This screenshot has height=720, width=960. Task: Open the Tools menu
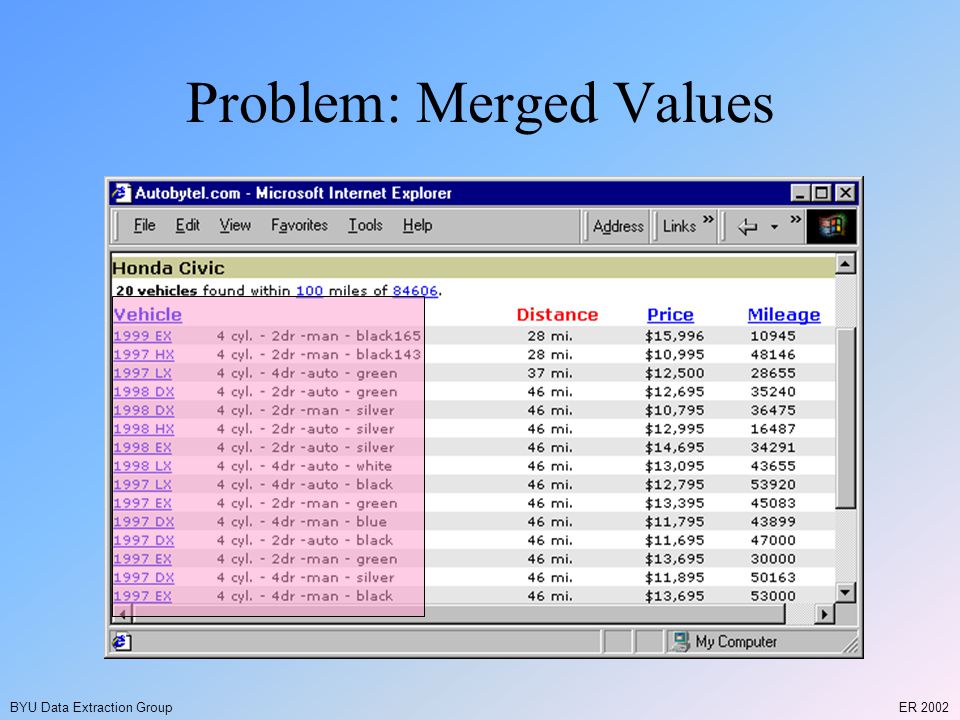(x=366, y=225)
